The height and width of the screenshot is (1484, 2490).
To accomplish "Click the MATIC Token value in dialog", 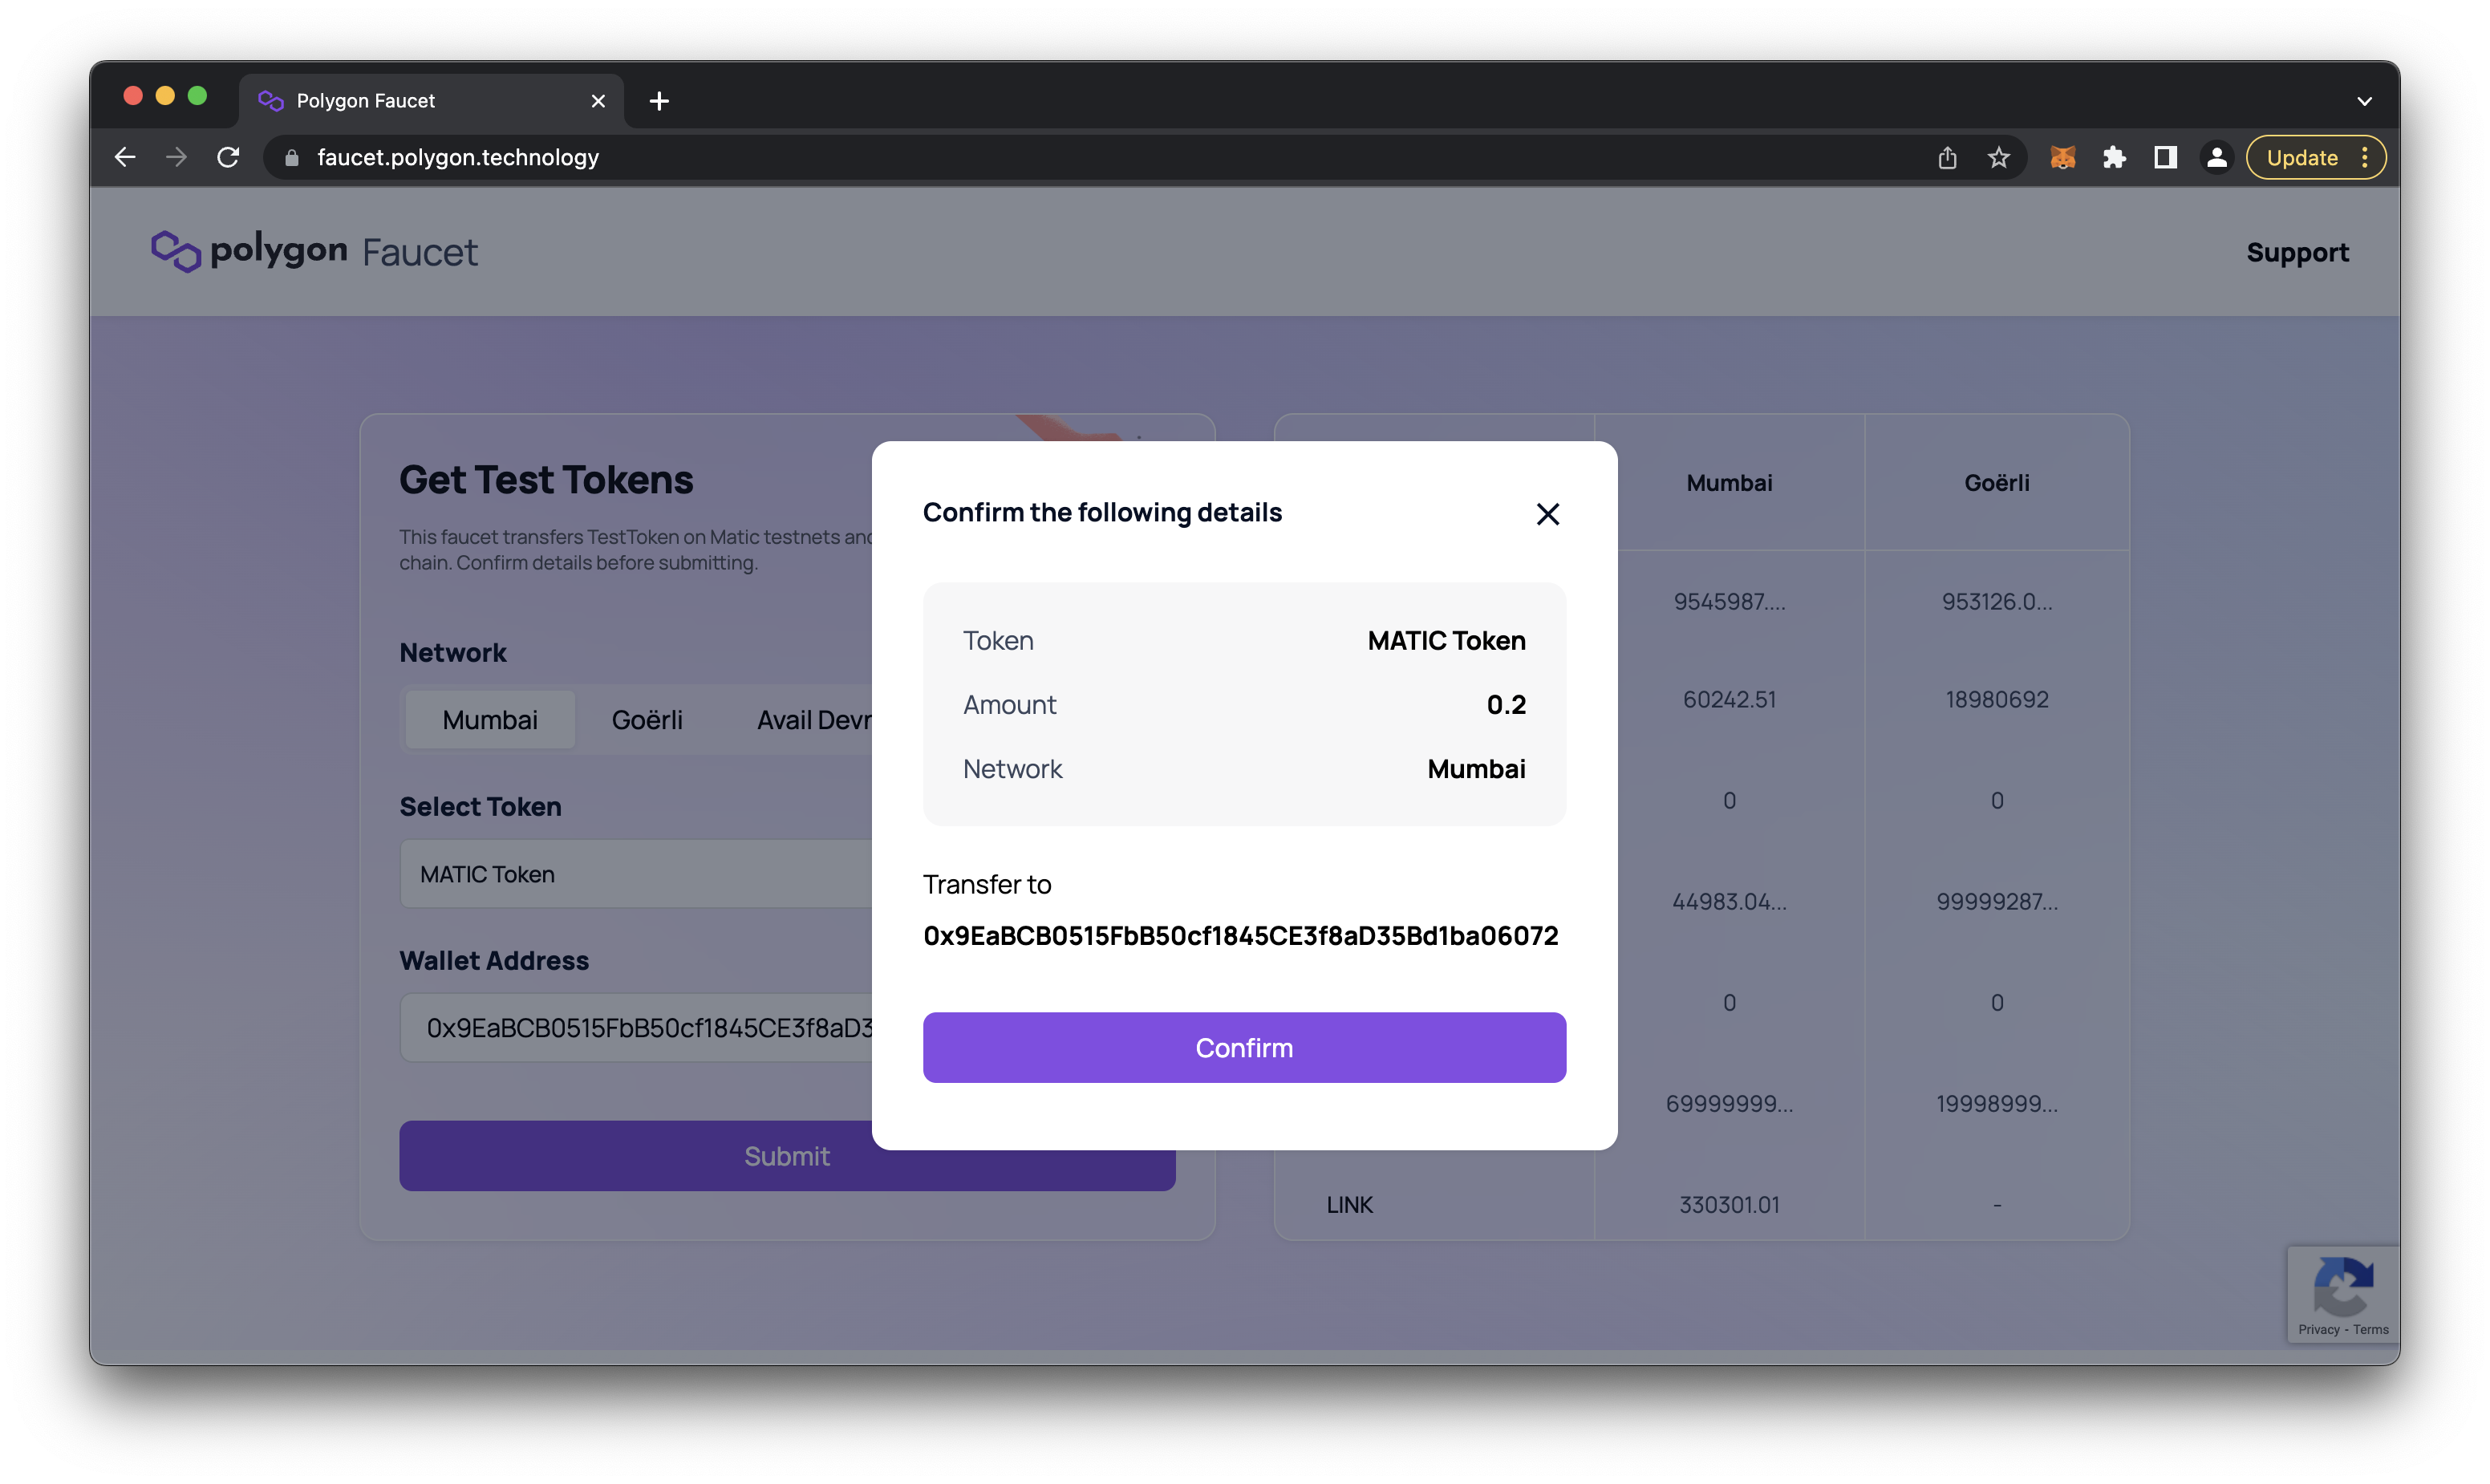I will [x=1446, y=640].
